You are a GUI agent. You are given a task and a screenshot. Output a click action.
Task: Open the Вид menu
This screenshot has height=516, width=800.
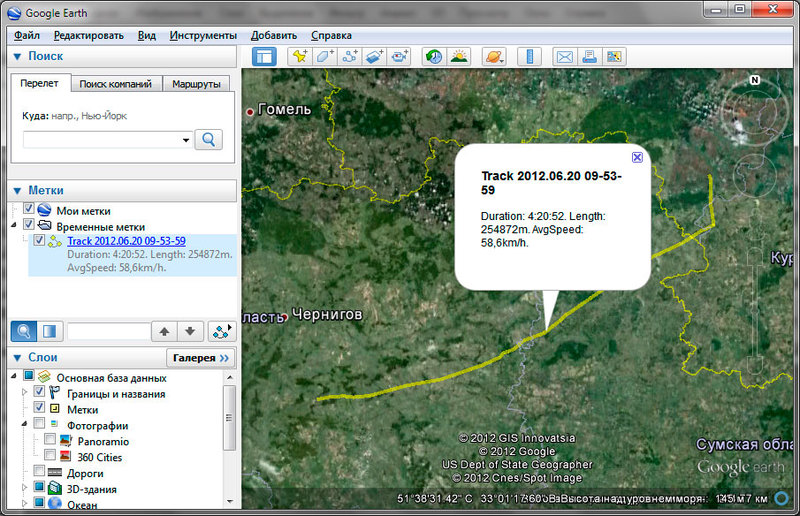pyautogui.click(x=147, y=35)
